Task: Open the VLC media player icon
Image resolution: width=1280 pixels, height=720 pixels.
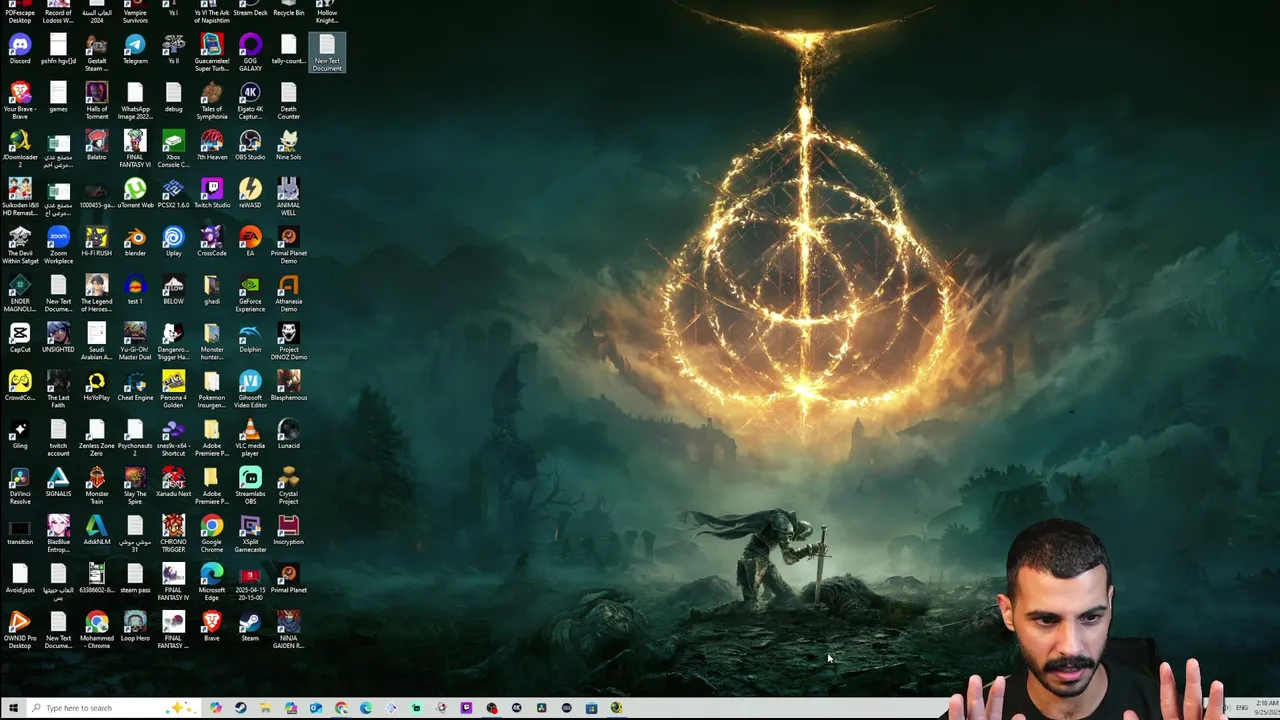Action: 250,438
